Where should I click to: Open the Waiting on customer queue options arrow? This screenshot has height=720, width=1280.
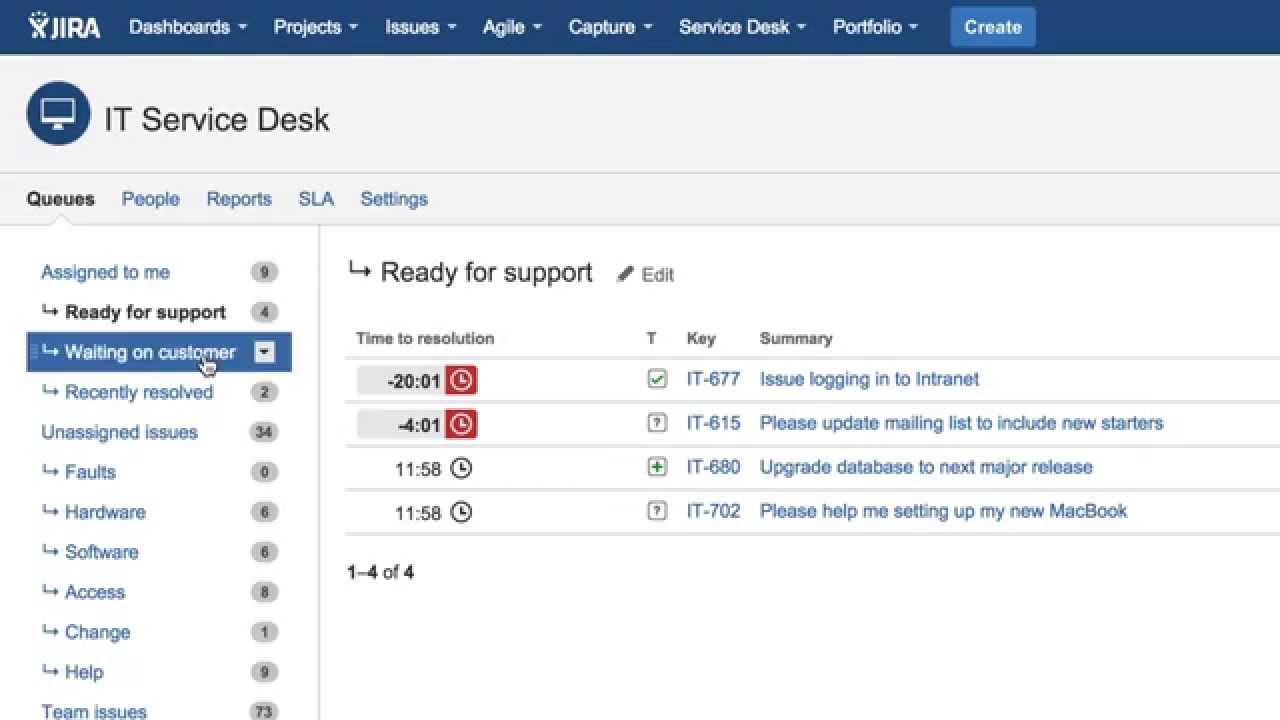coord(264,352)
